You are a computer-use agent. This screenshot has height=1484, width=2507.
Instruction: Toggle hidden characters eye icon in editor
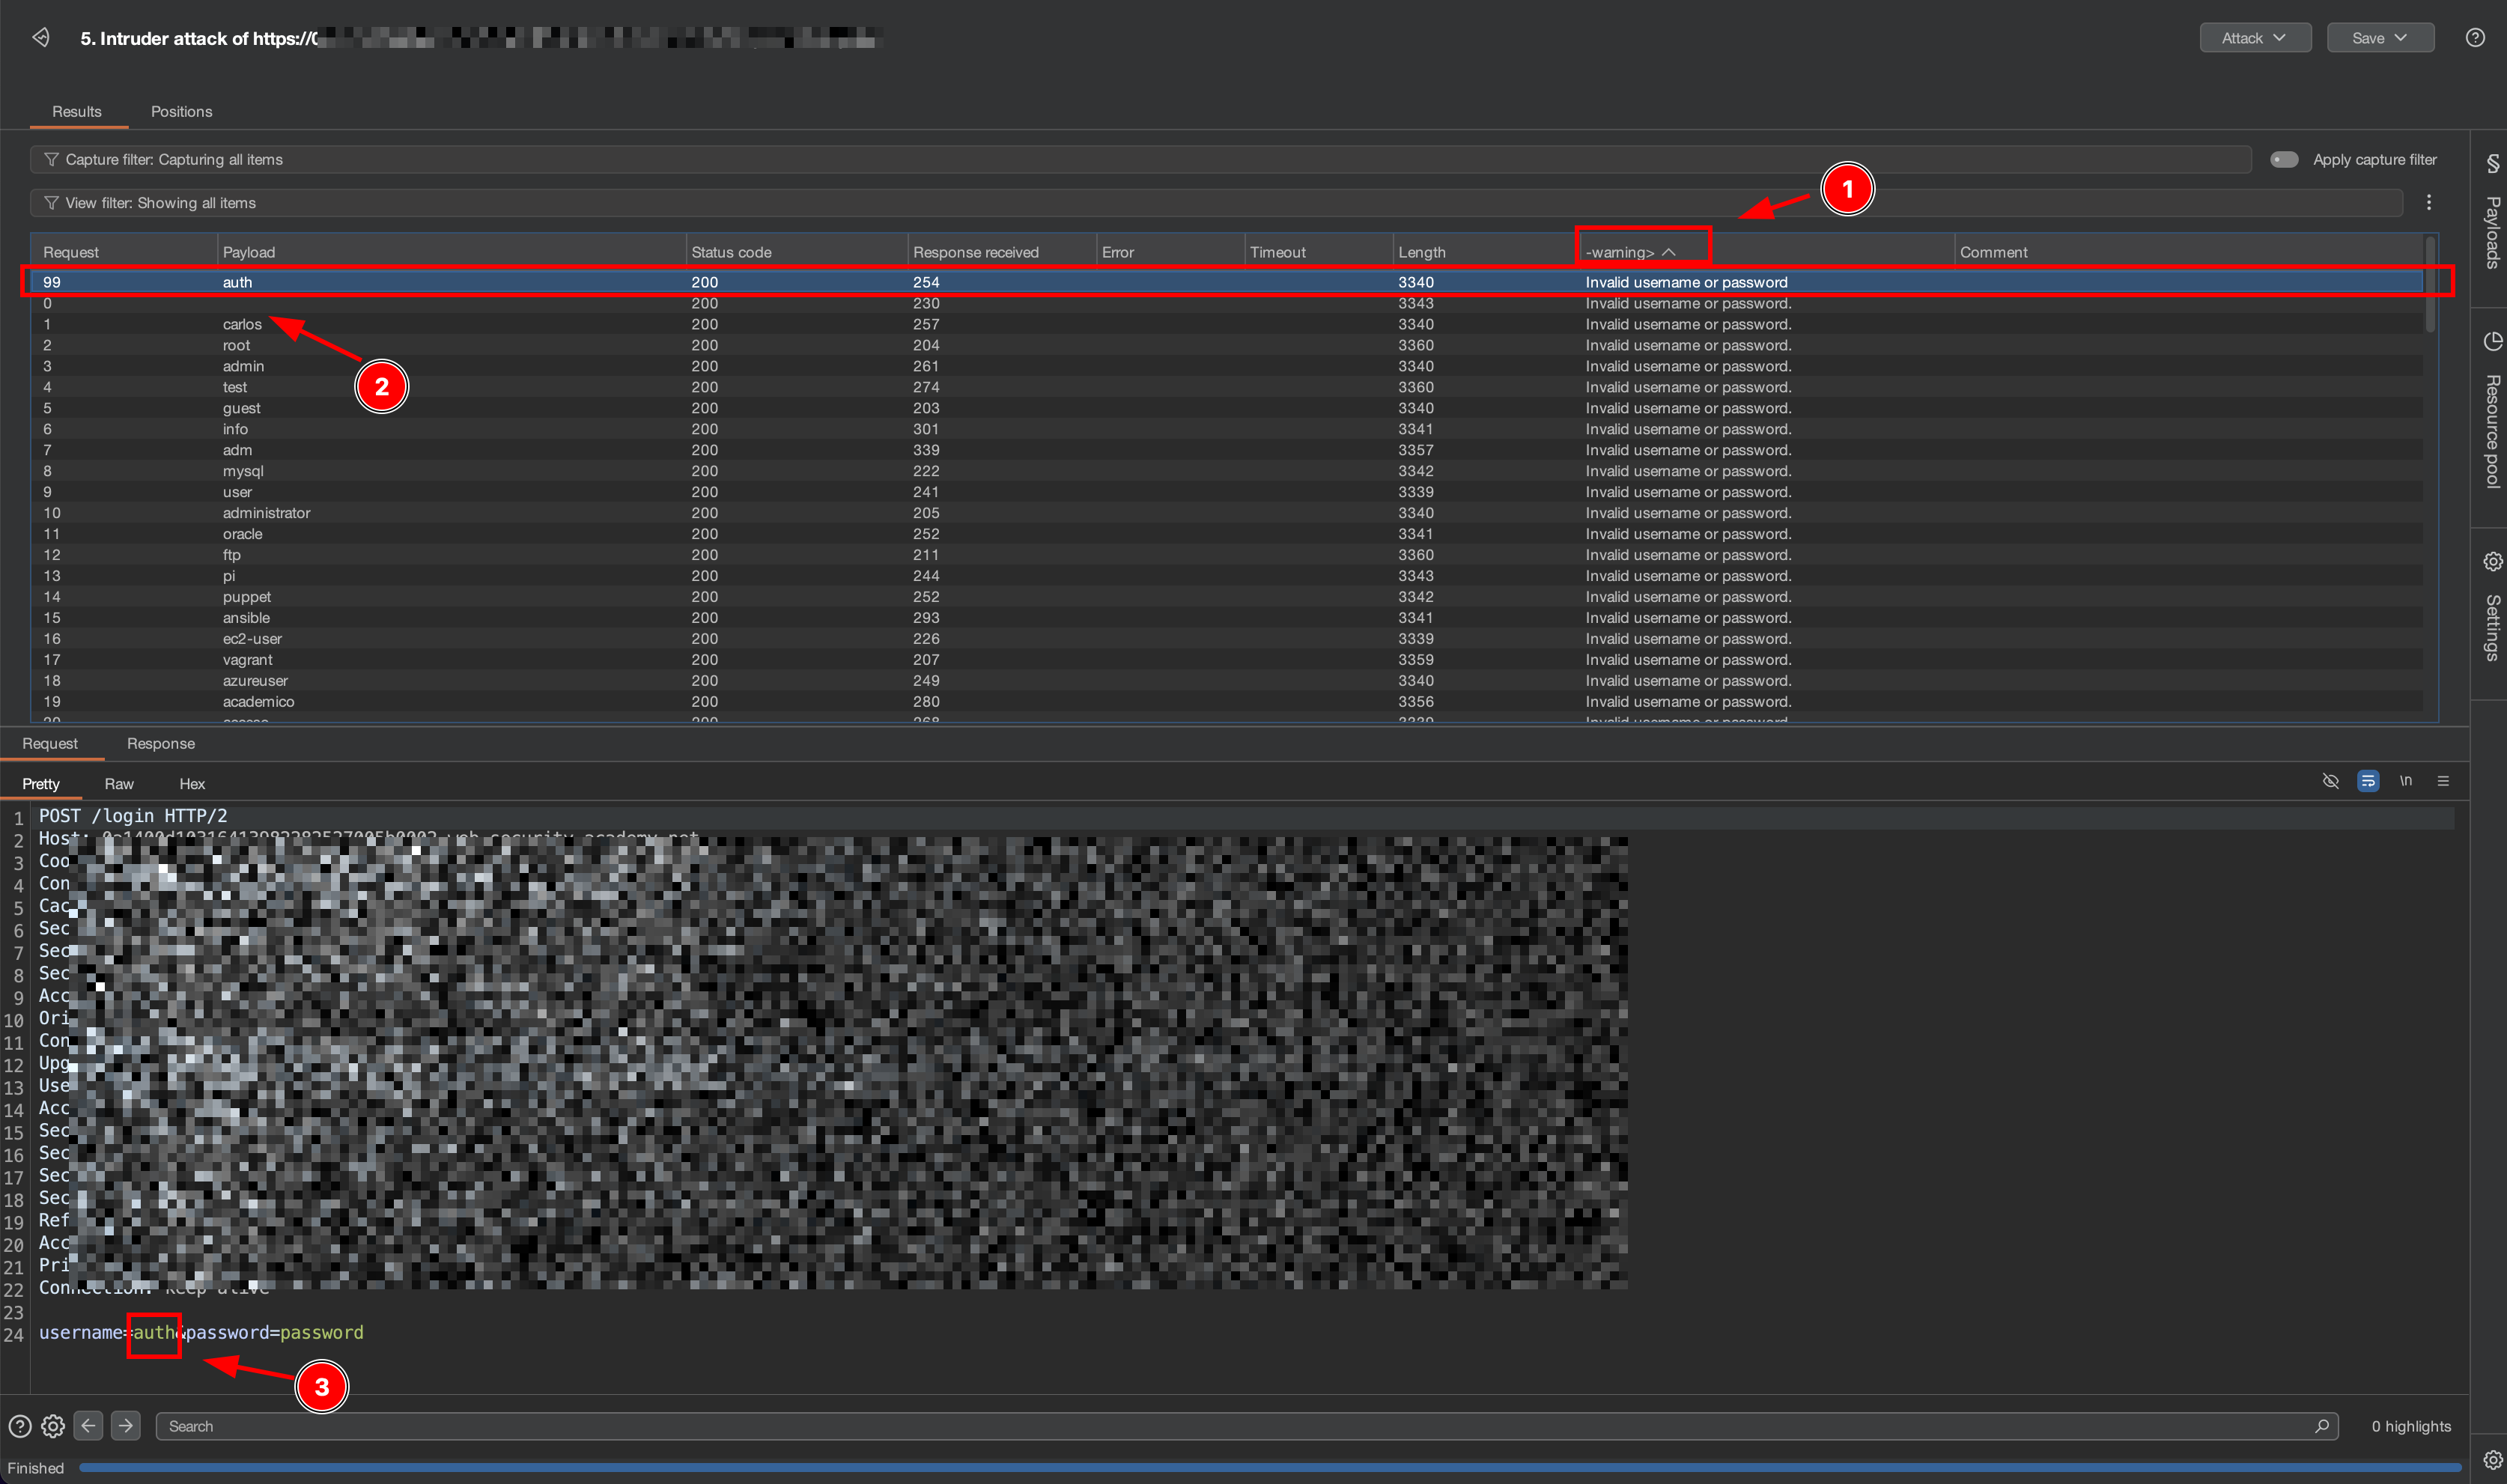2330,781
